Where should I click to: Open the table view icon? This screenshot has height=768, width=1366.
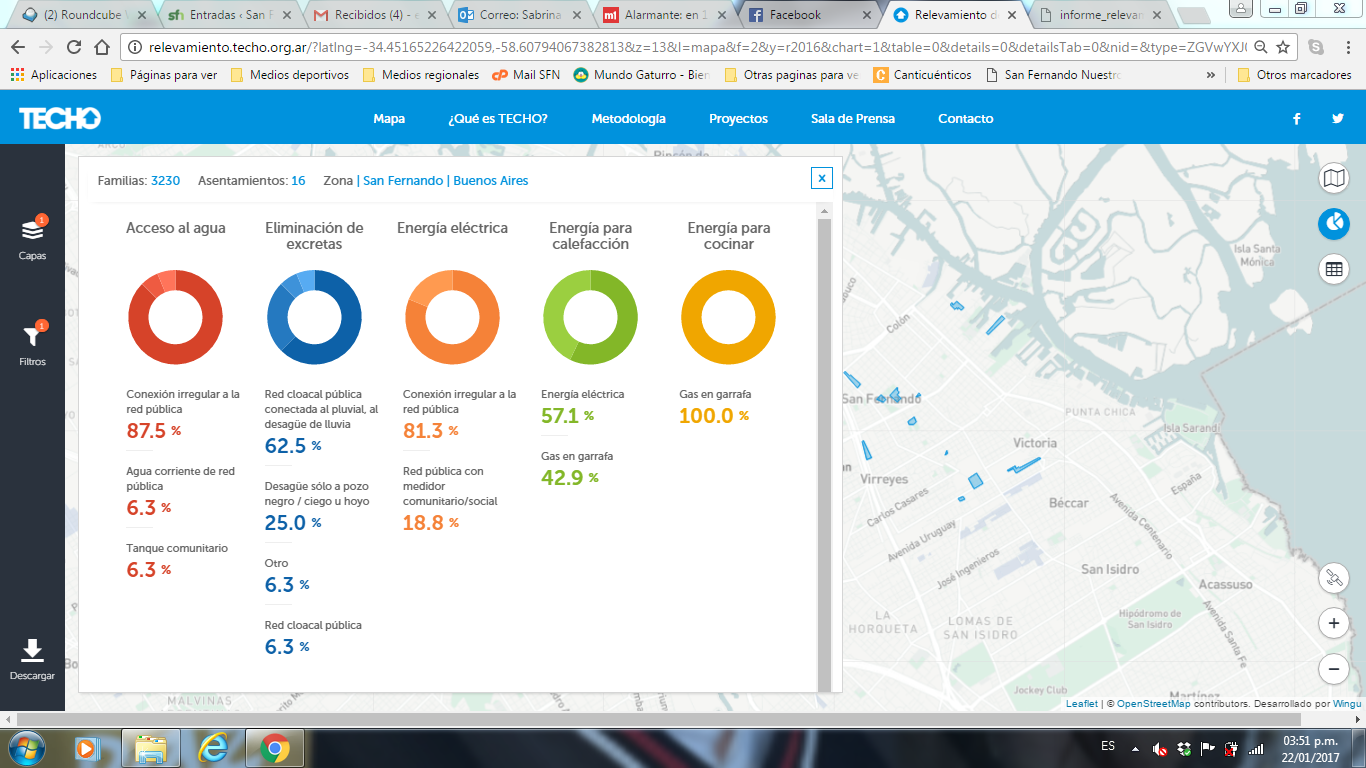pyautogui.click(x=1333, y=269)
